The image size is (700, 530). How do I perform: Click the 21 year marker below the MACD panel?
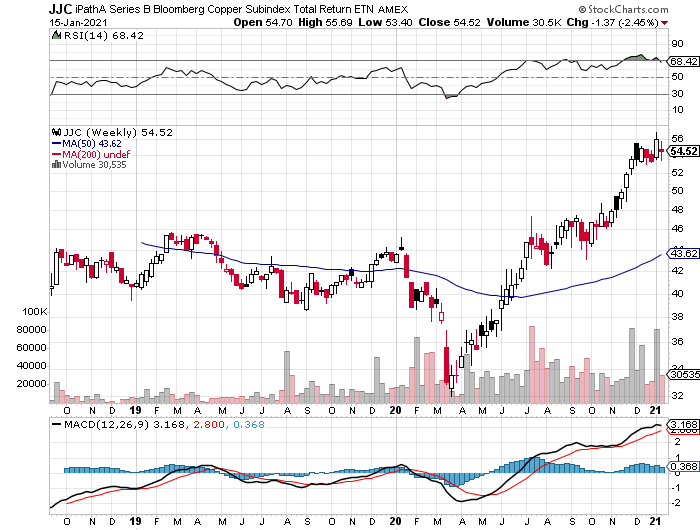[655, 521]
